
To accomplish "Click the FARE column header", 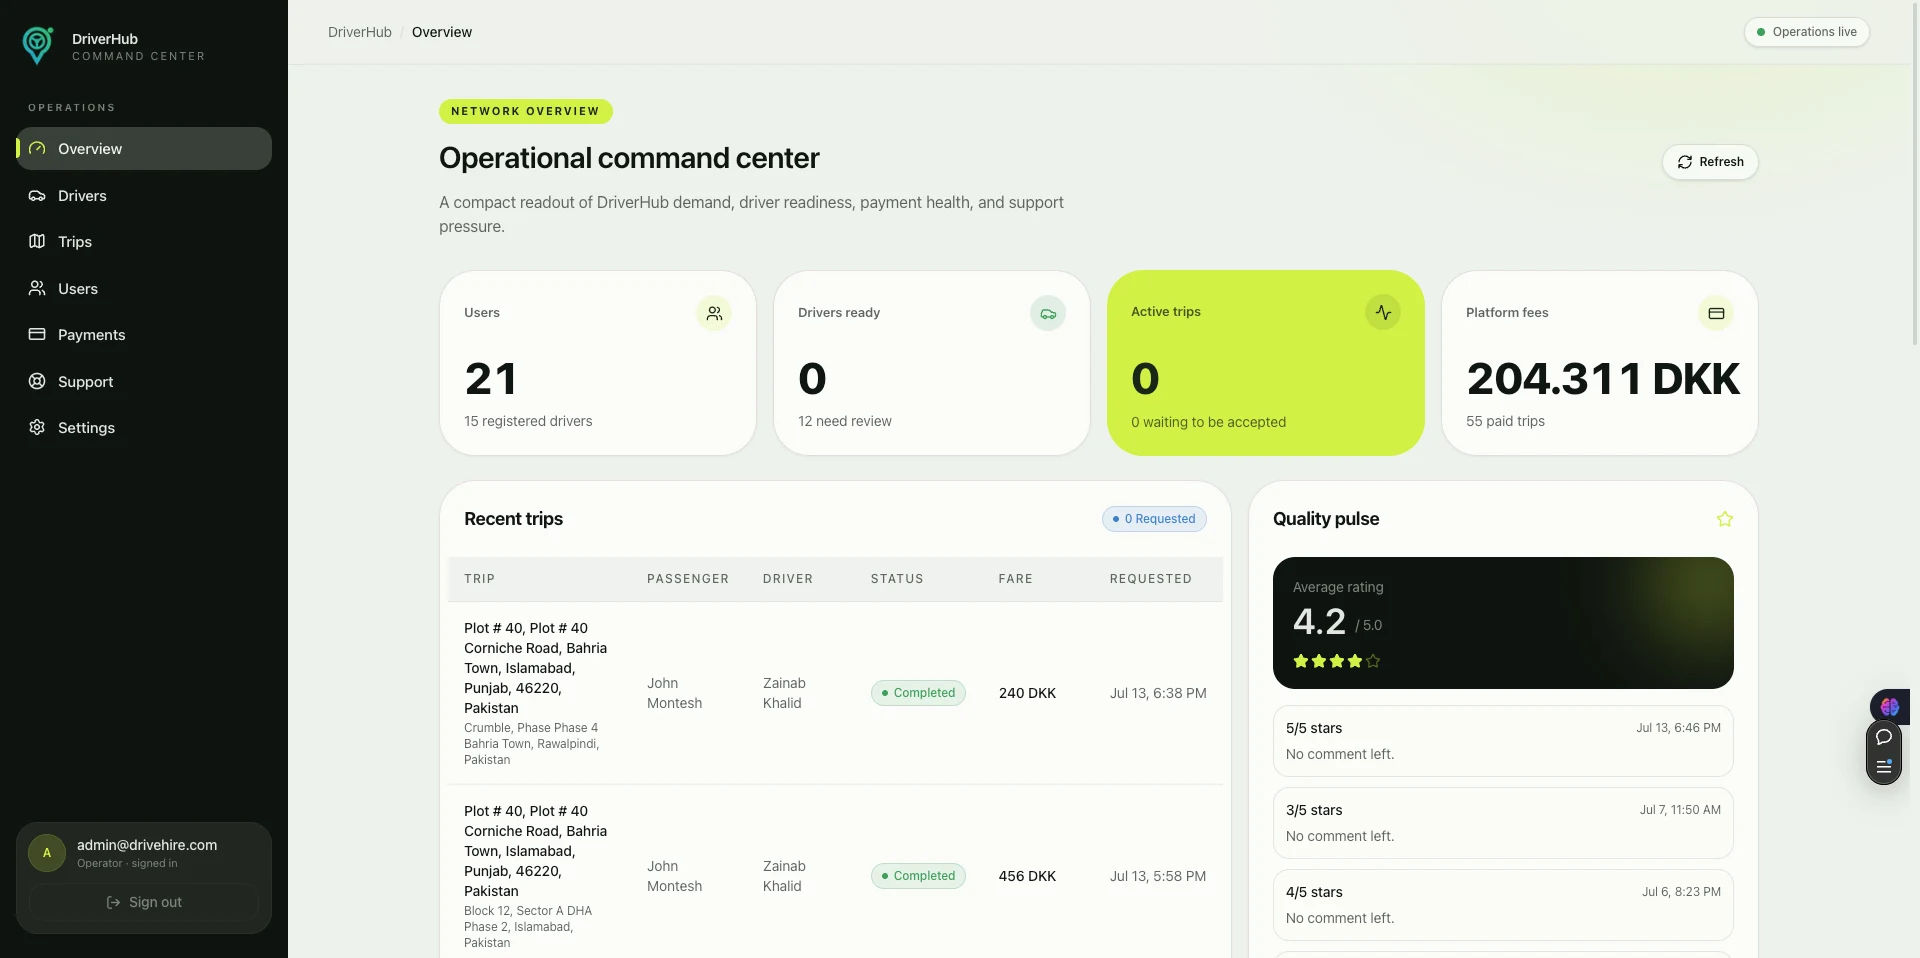I will coord(1015,579).
